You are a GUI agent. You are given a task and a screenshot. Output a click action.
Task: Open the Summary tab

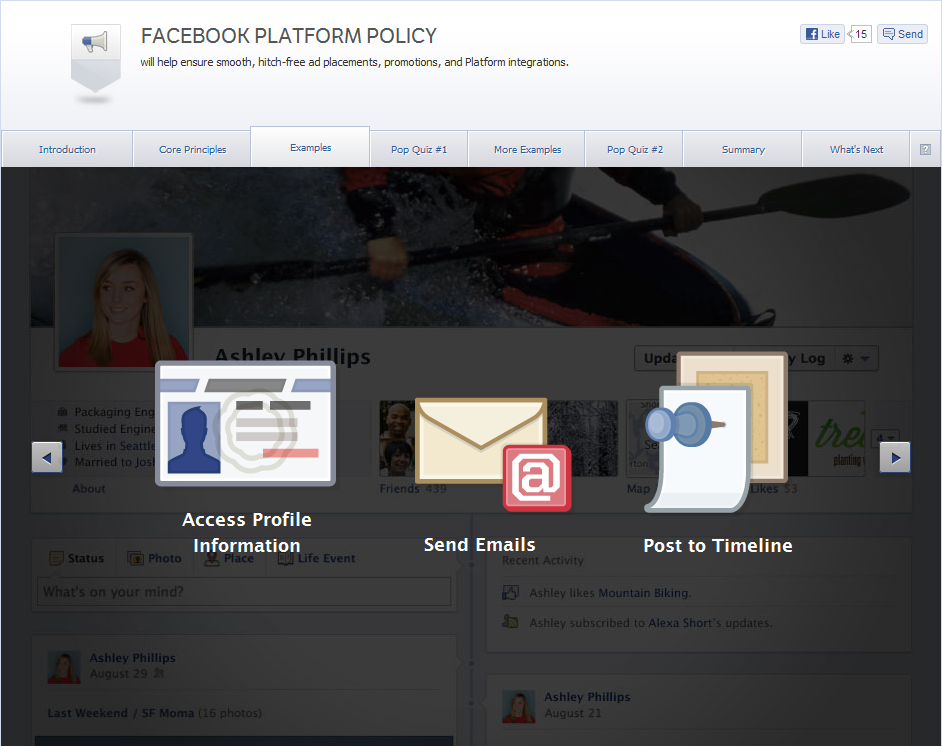tap(743, 150)
